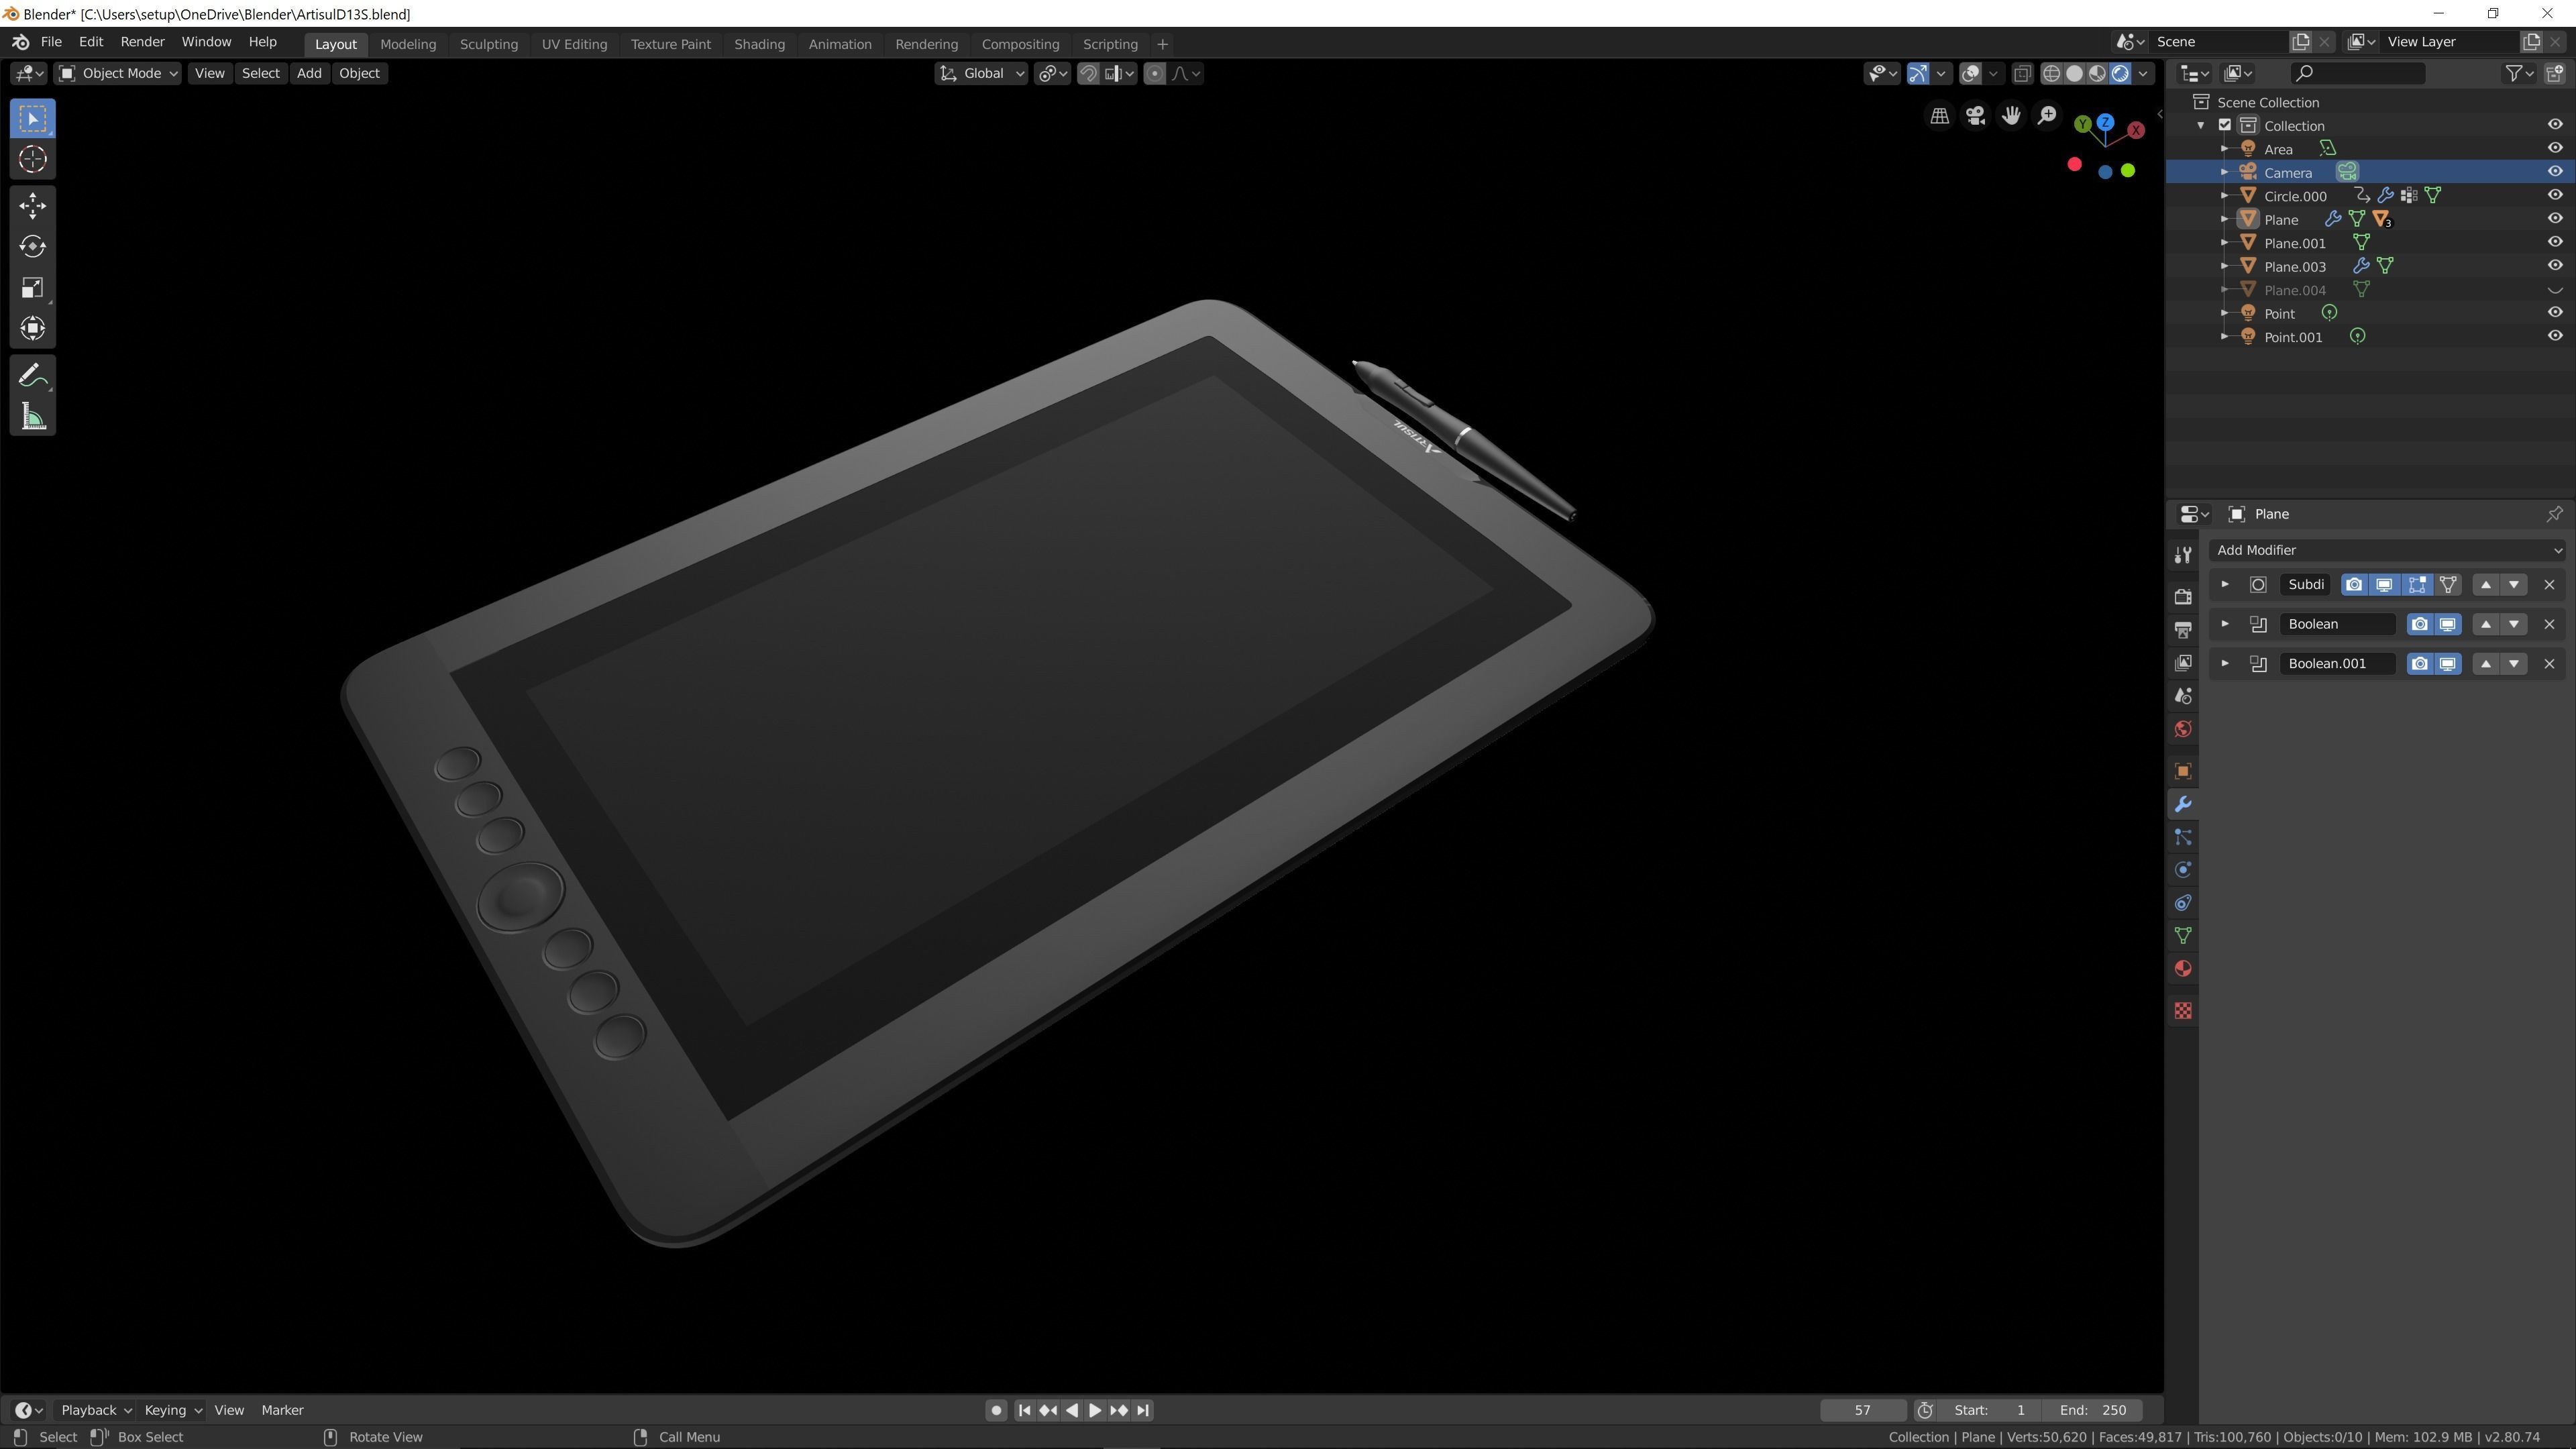
Task: Switch to rendered viewport shading
Action: [2120, 73]
